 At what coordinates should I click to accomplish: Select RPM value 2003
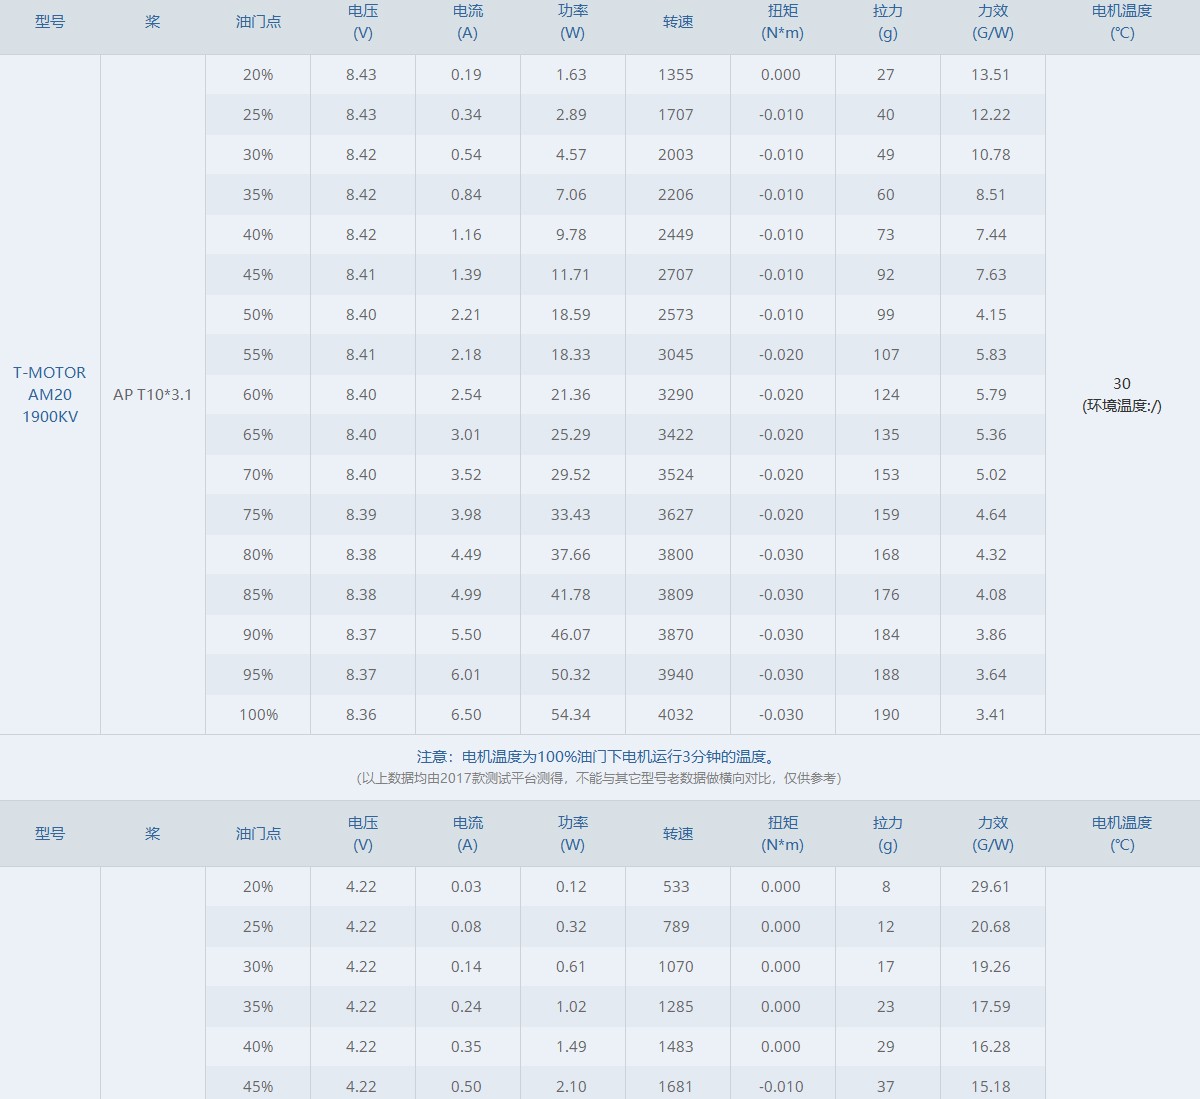(676, 154)
